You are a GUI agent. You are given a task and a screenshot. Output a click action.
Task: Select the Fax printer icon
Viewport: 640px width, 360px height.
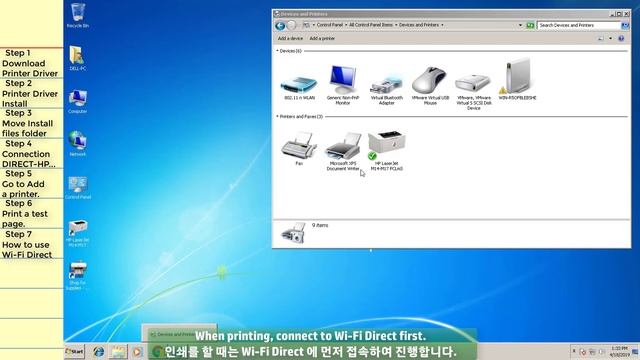[299, 148]
